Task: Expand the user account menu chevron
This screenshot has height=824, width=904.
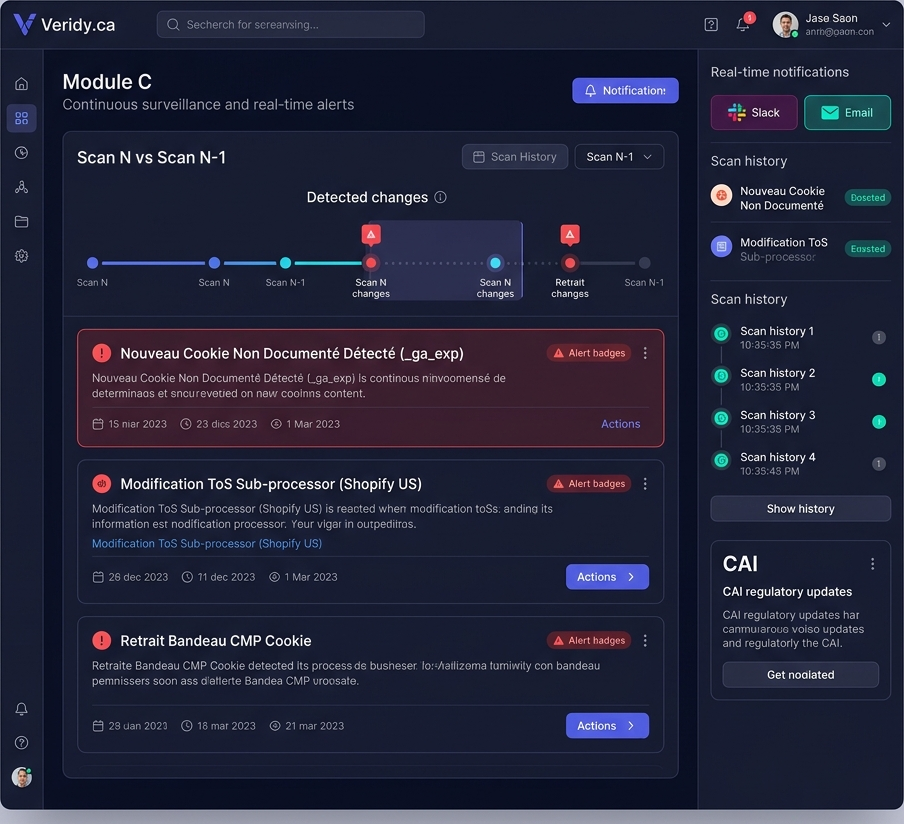Action: pyautogui.click(x=886, y=24)
